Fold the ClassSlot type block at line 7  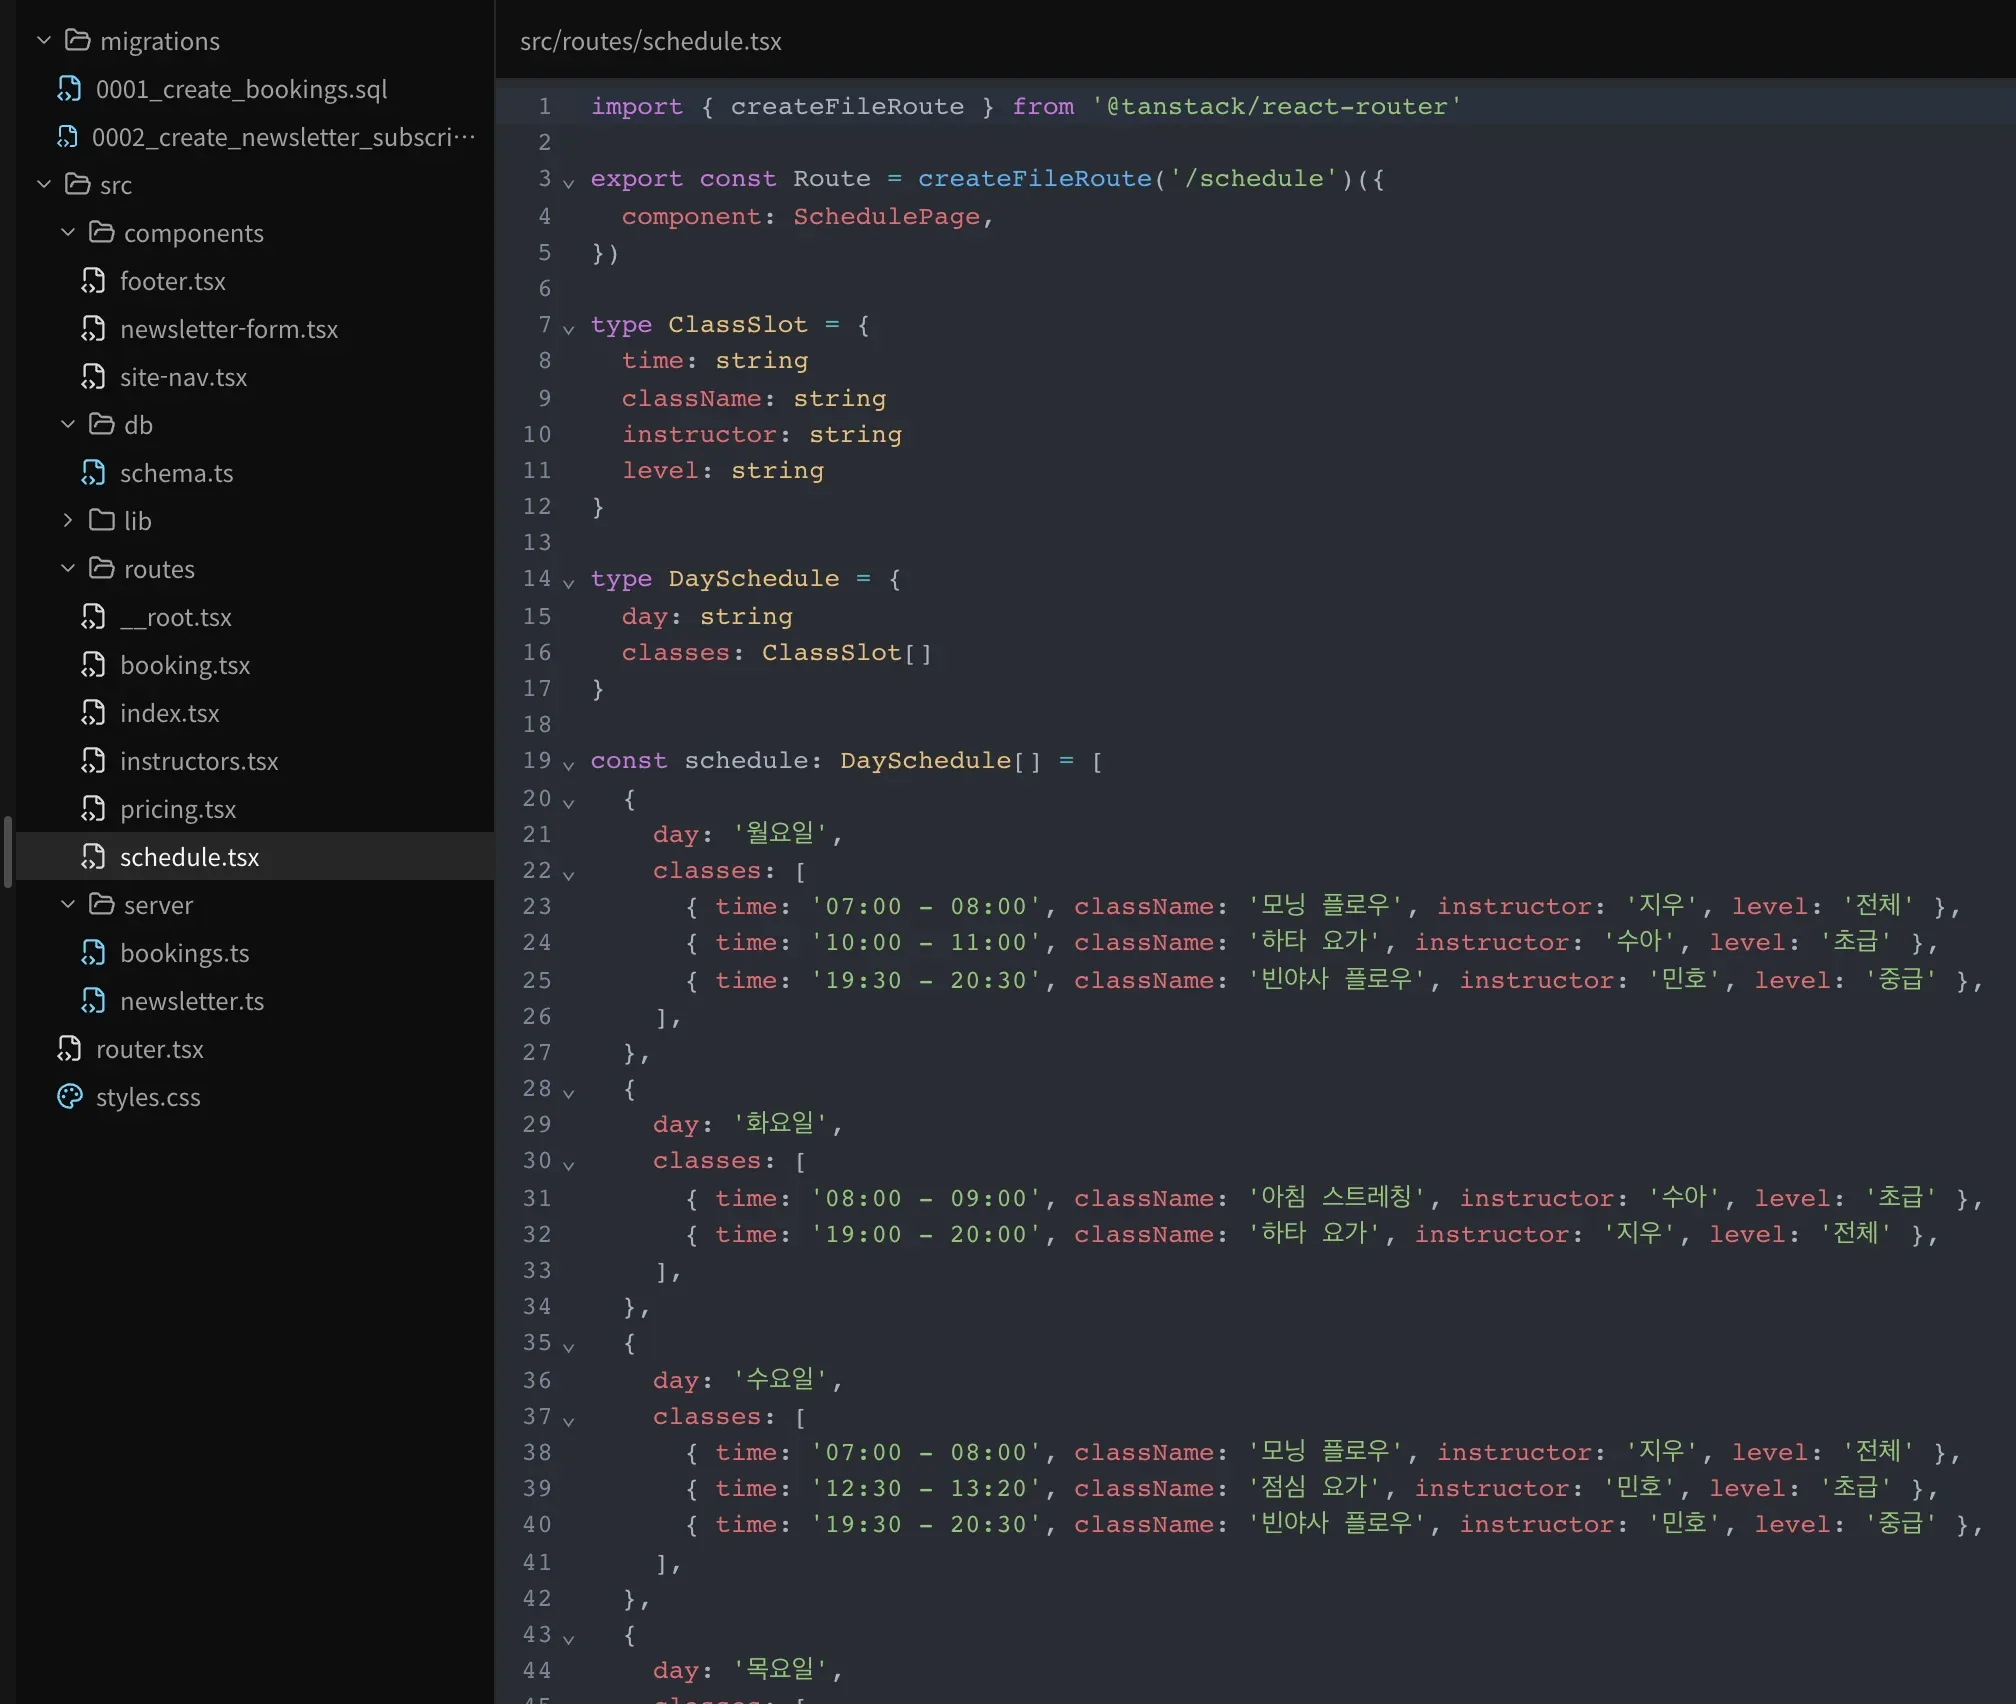pos(568,328)
